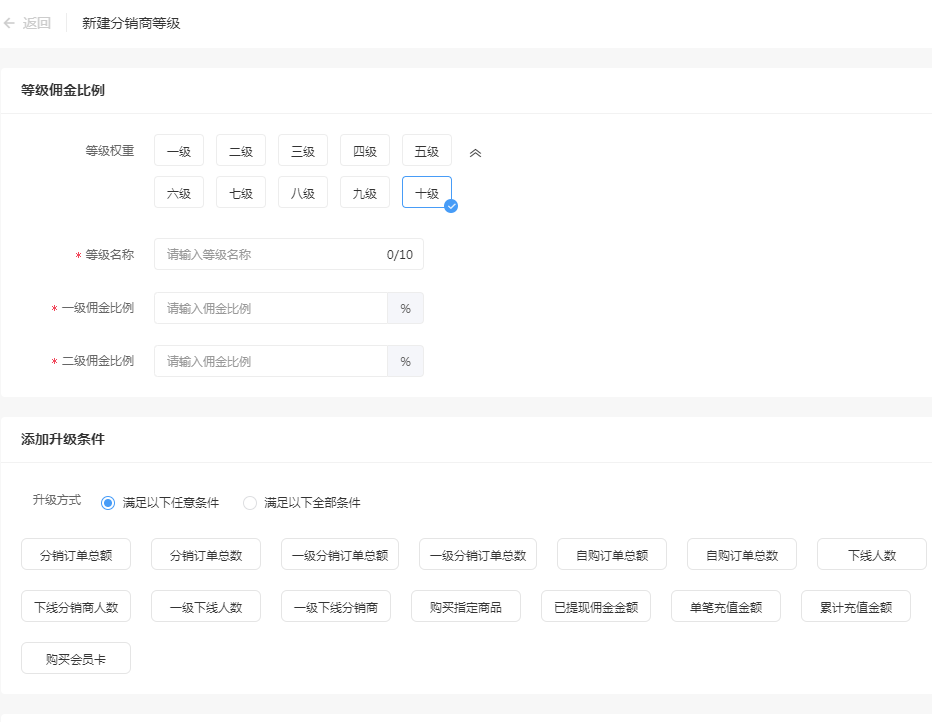Click the 等级名称 input field
Viewport: 932px width, 722px height.
click(270, 255)
